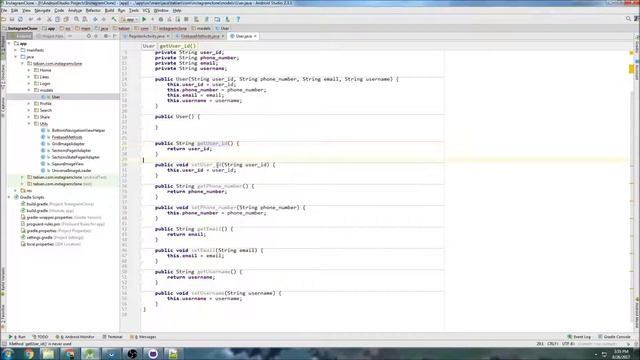Select FirebaseMethods class in project tree
Viewport: 640px width, 360px height.
67,137
